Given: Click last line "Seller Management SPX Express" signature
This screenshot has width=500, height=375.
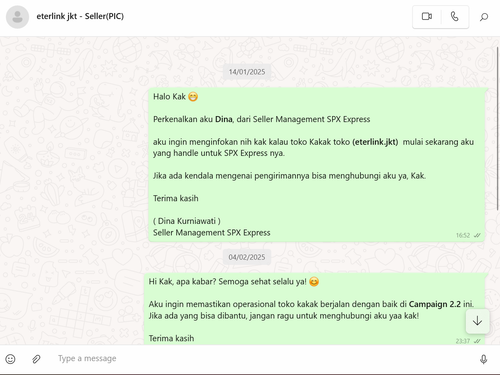Looking at the screenshot, I should (212, 233).
